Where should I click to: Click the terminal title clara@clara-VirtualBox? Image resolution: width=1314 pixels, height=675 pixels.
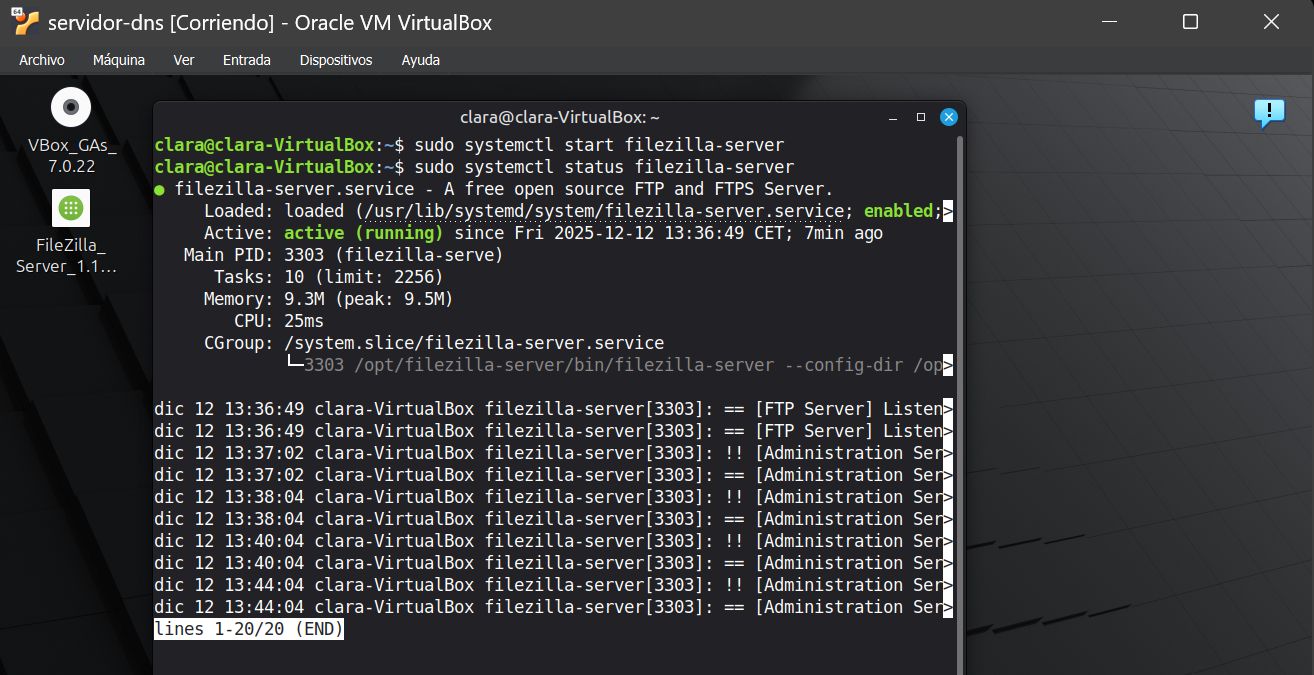(559, 117)
